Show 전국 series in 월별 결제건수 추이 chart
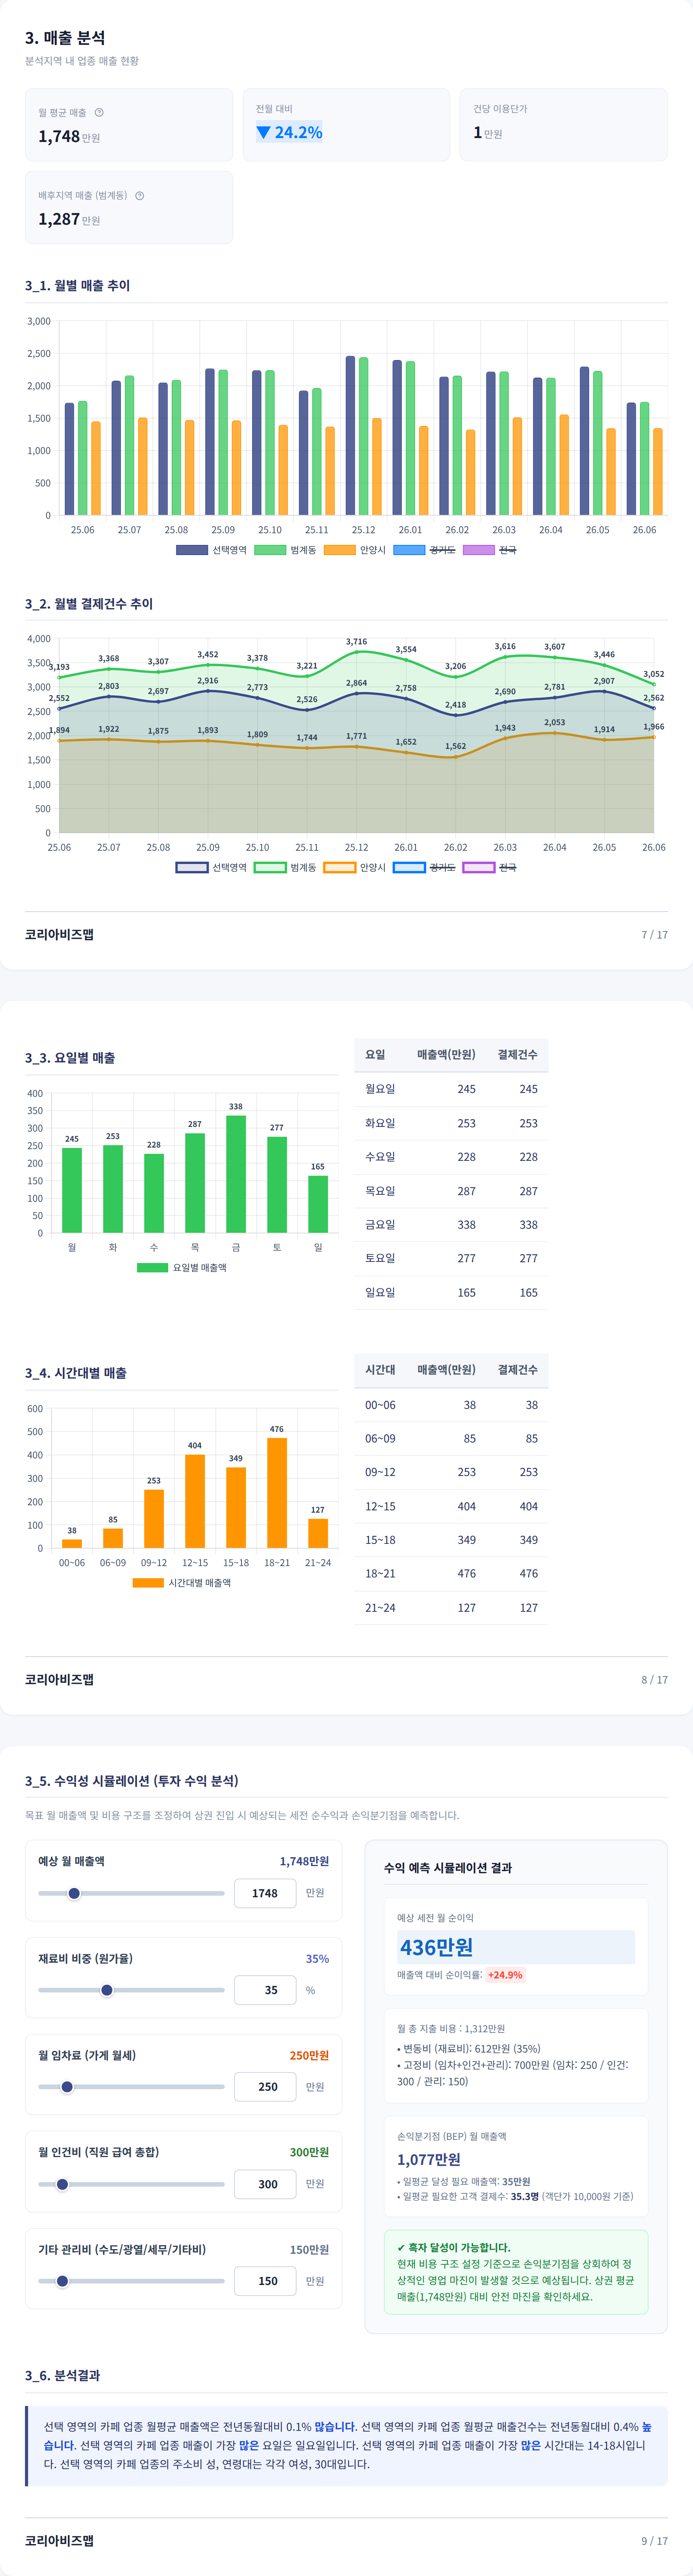The height and width of the screenshot is (2576, 693). pyautogui.click(x=490, y=867)
